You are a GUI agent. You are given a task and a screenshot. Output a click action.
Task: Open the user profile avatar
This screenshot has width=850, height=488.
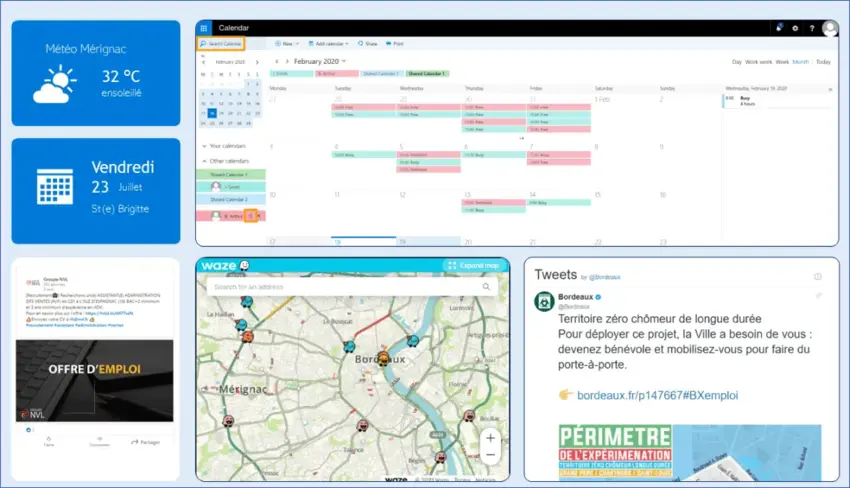[829, 29]
